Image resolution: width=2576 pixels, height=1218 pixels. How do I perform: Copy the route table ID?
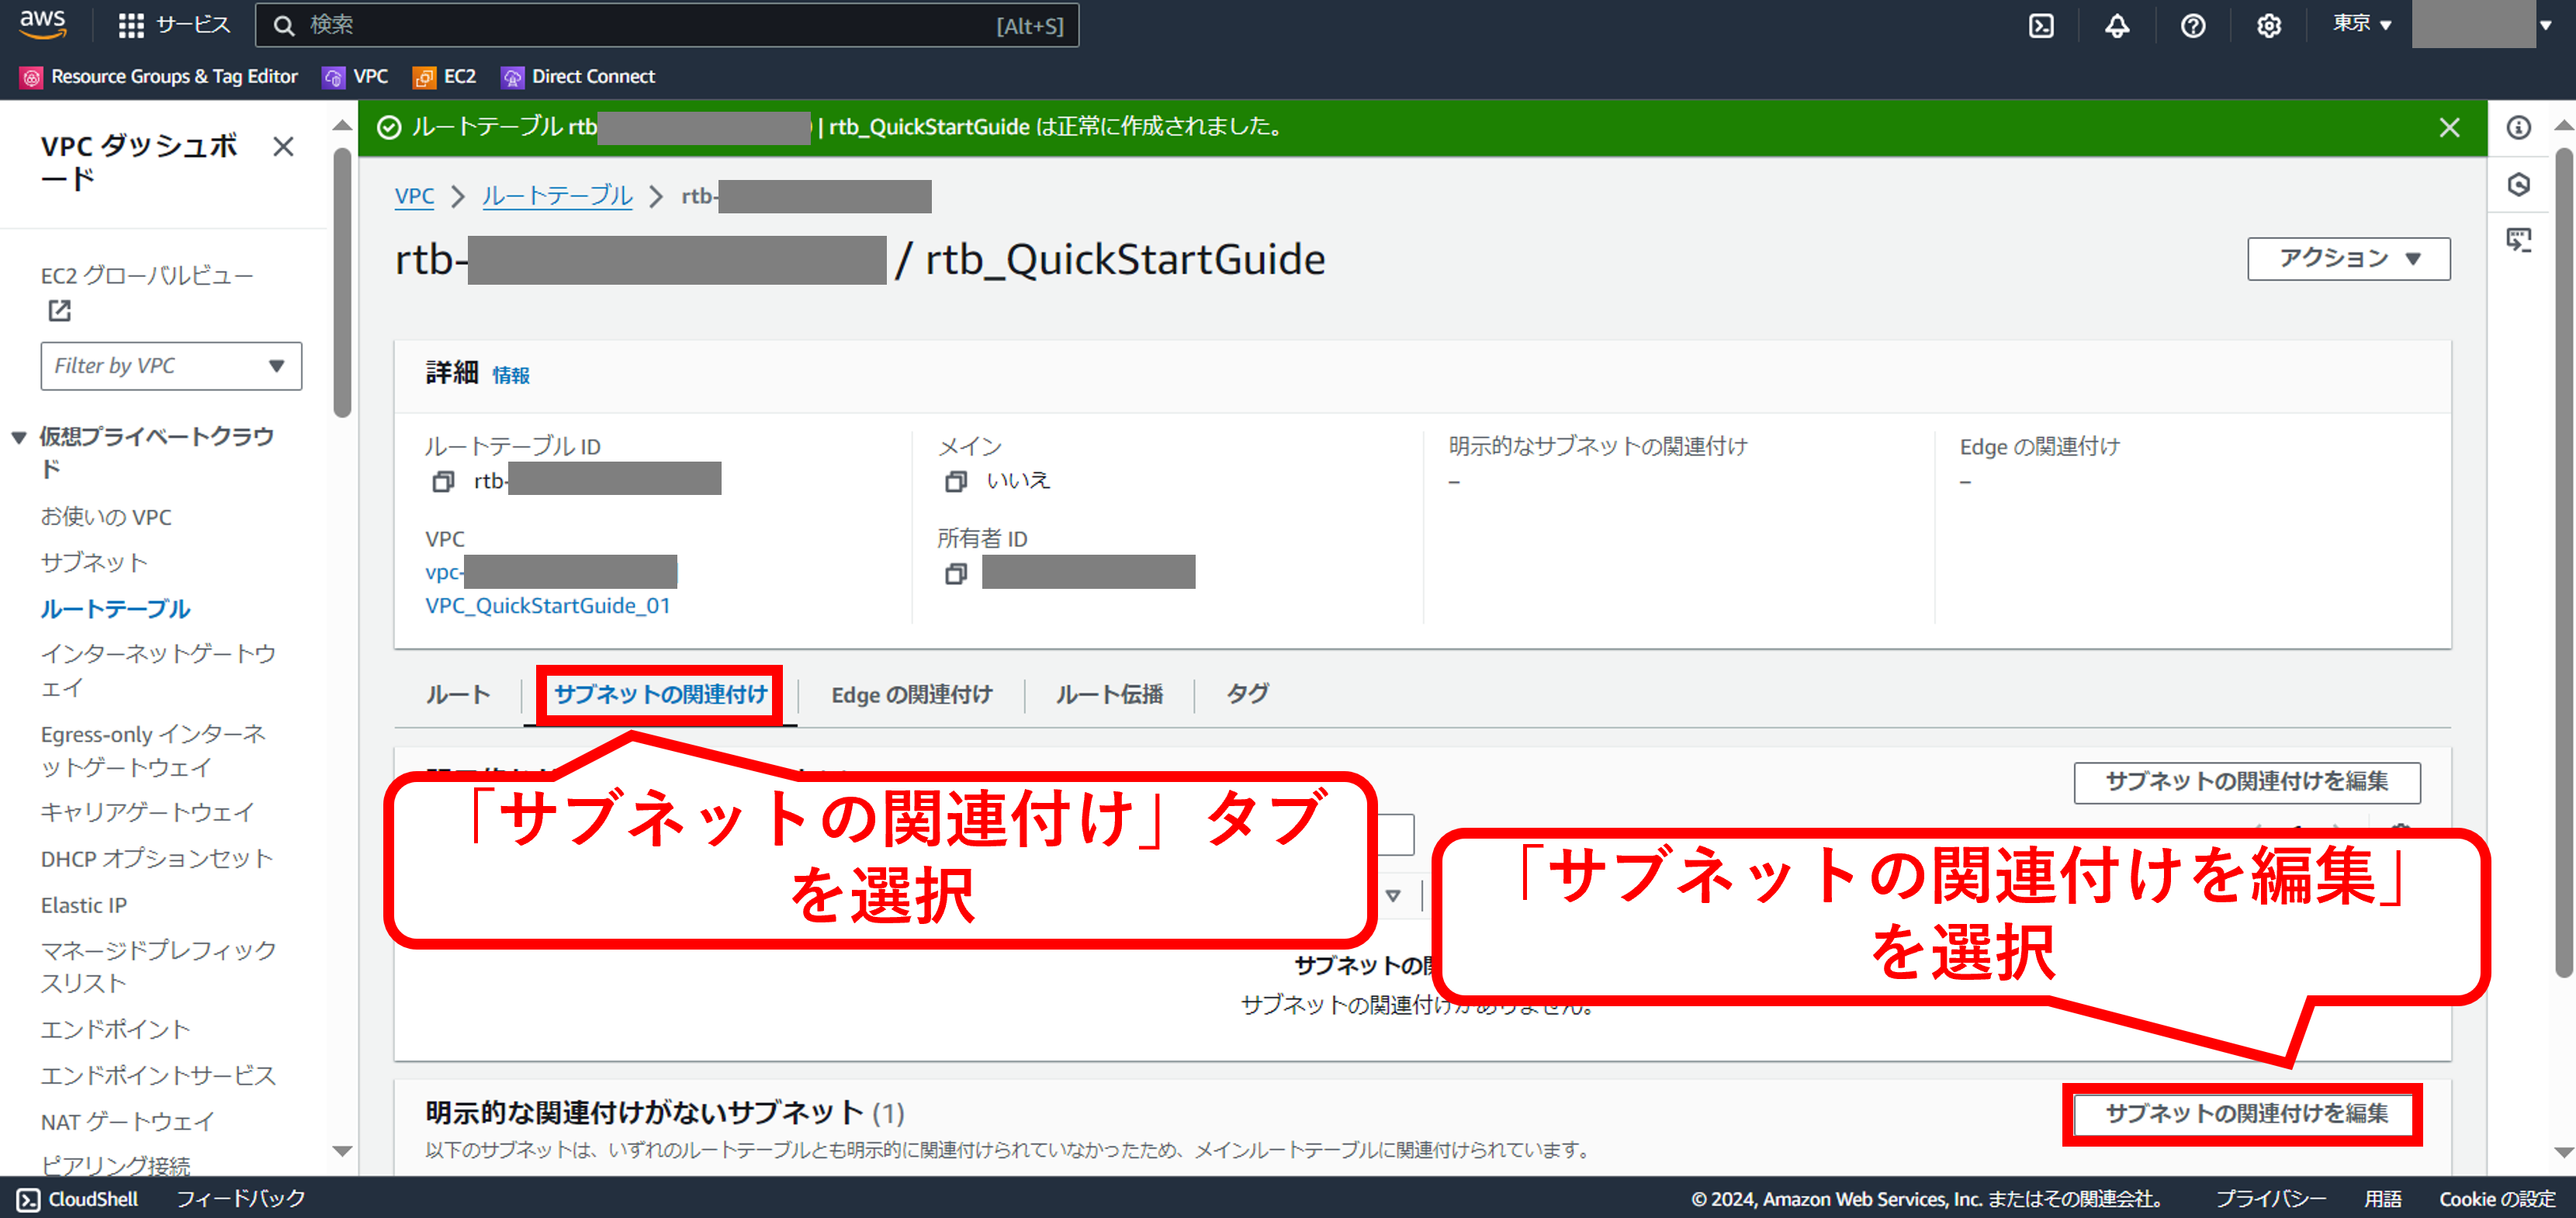(443, 480)
